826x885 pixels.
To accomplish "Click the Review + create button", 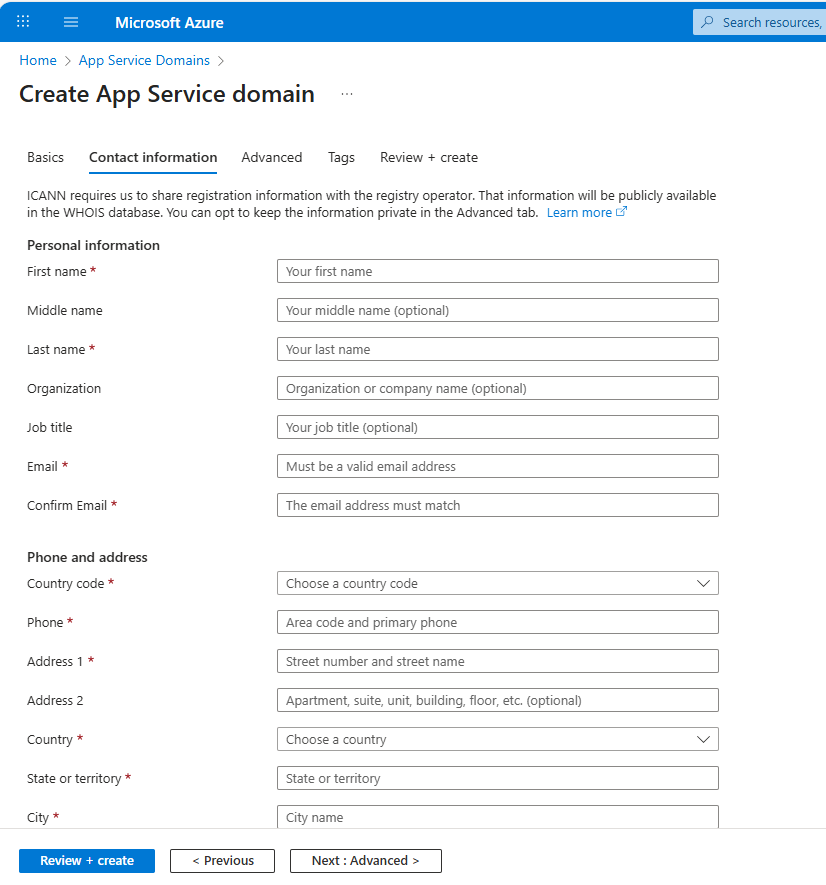I will [x=87, y=861].
